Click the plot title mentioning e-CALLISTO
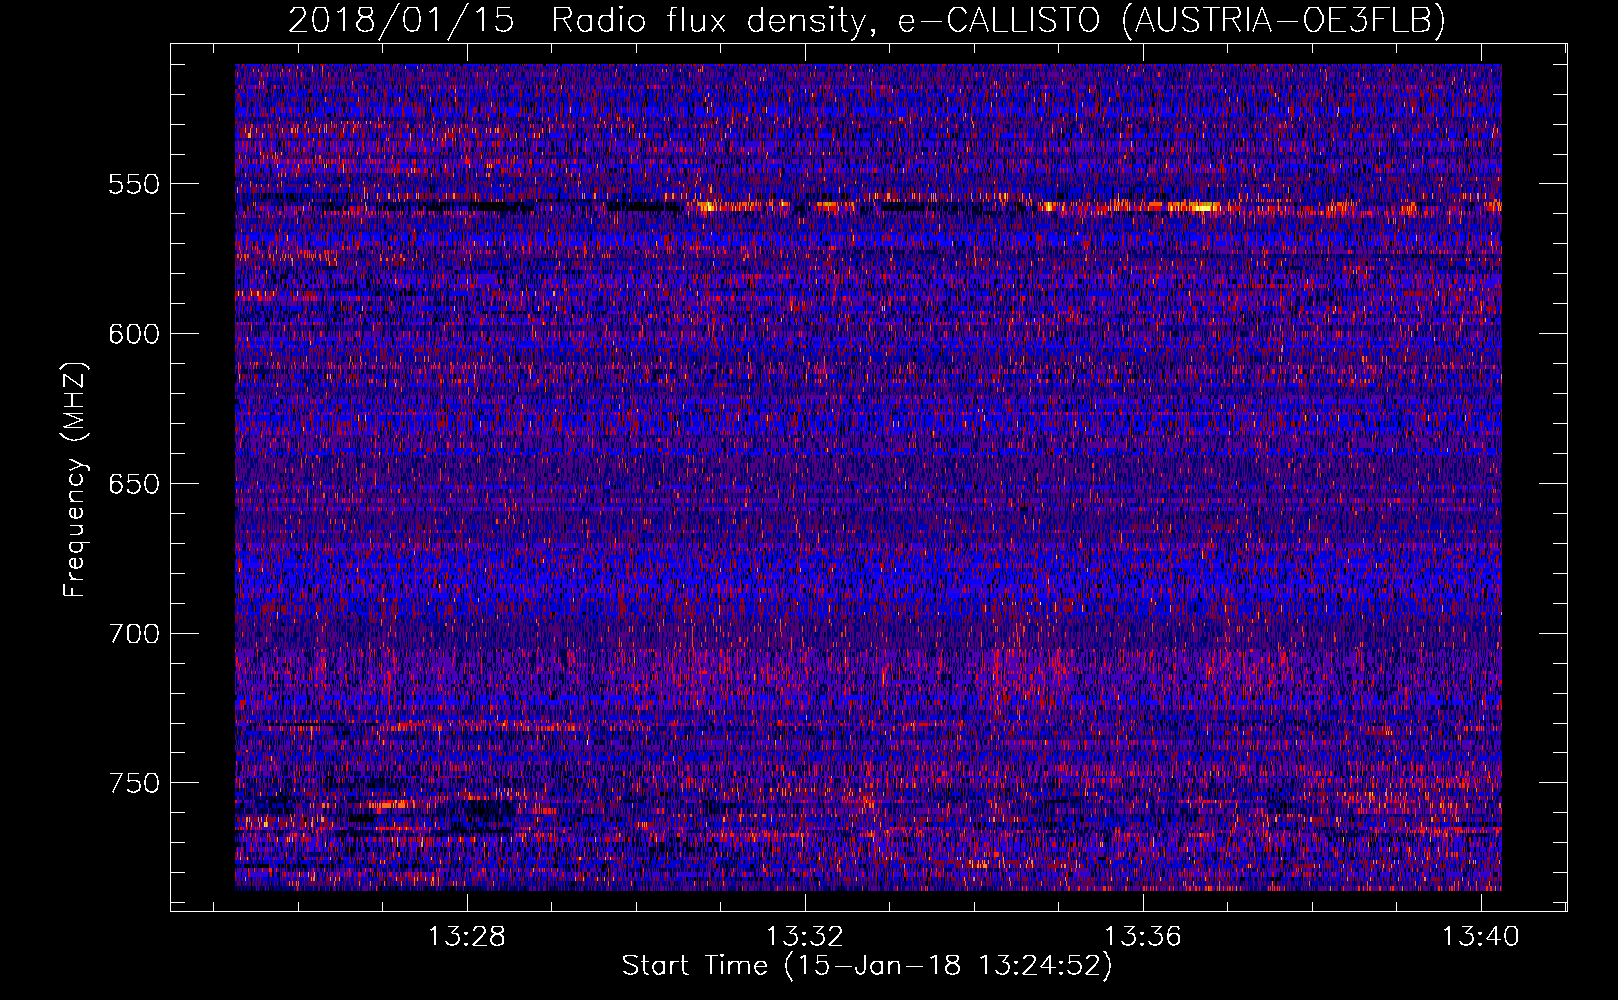 coord(866,20)
